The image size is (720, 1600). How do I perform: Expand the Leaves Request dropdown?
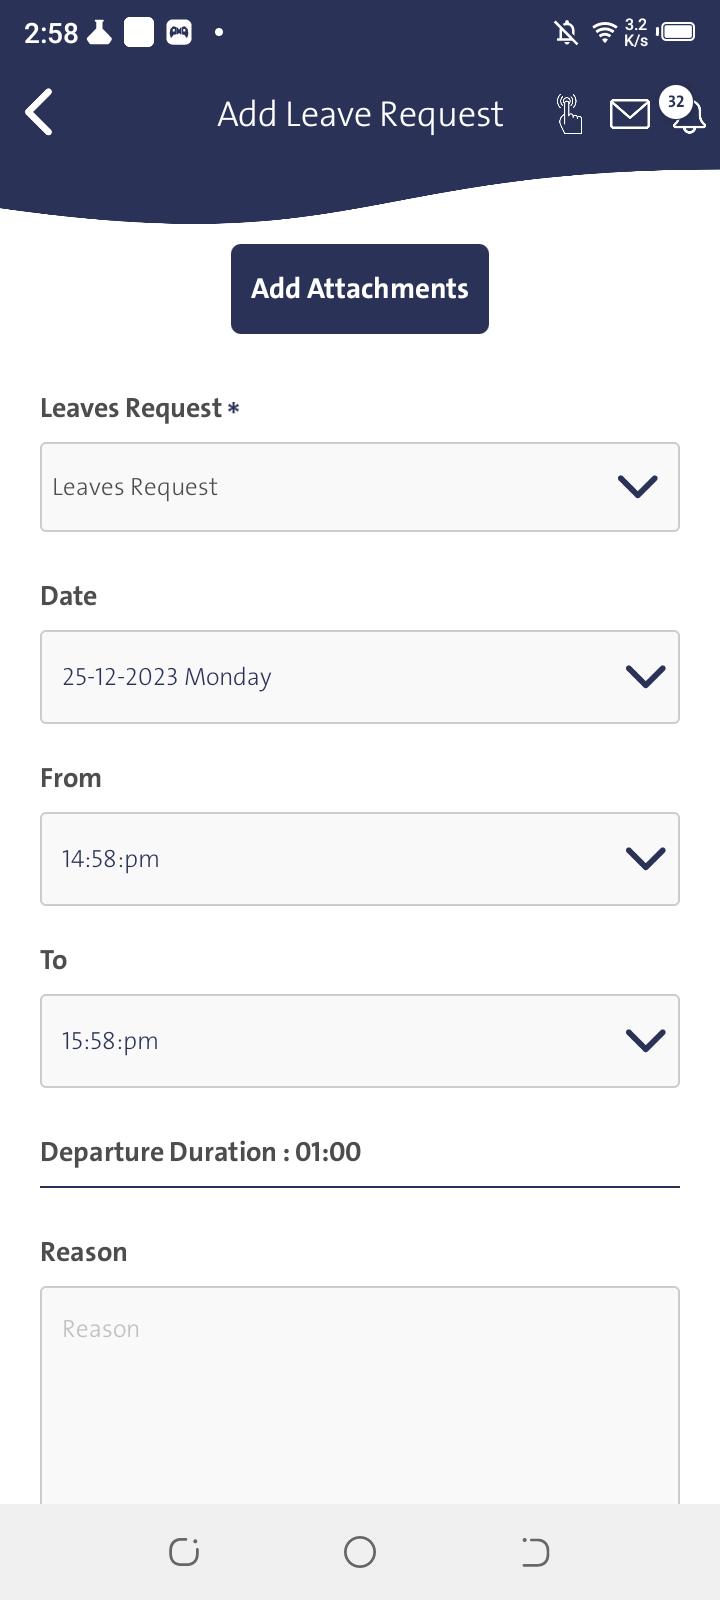[x=360, y=487]
